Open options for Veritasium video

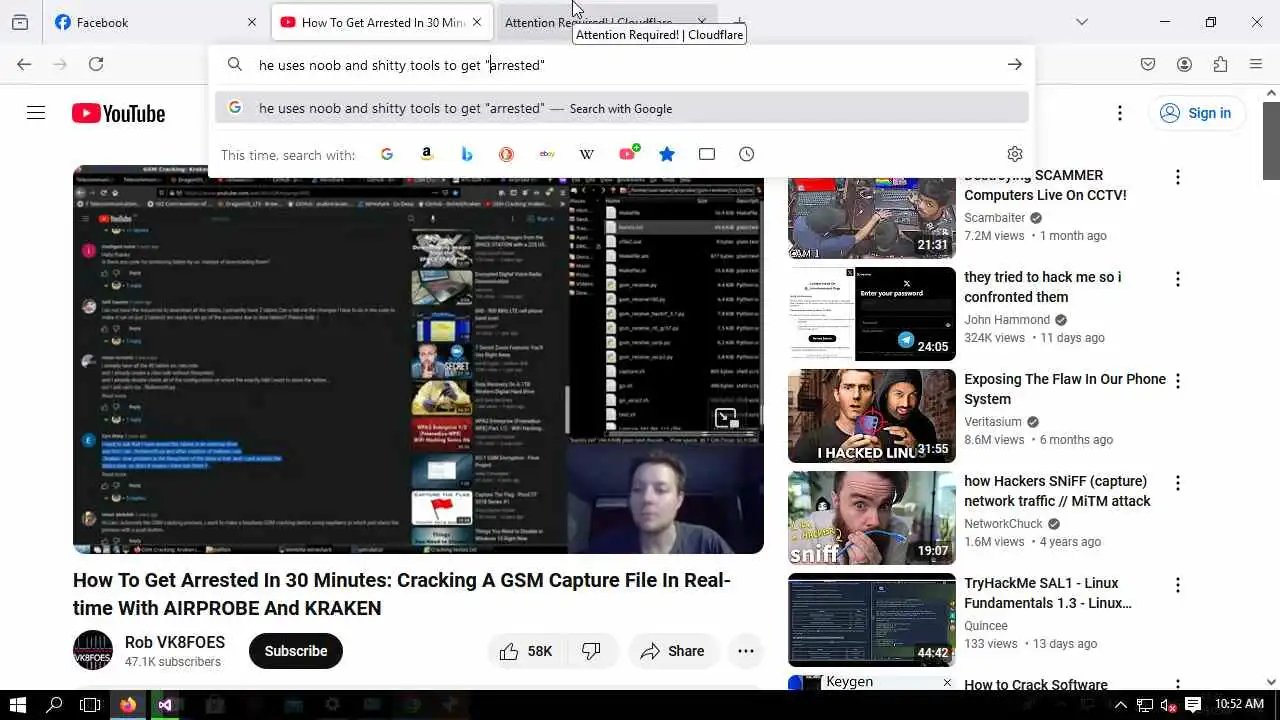[1178, 381]
